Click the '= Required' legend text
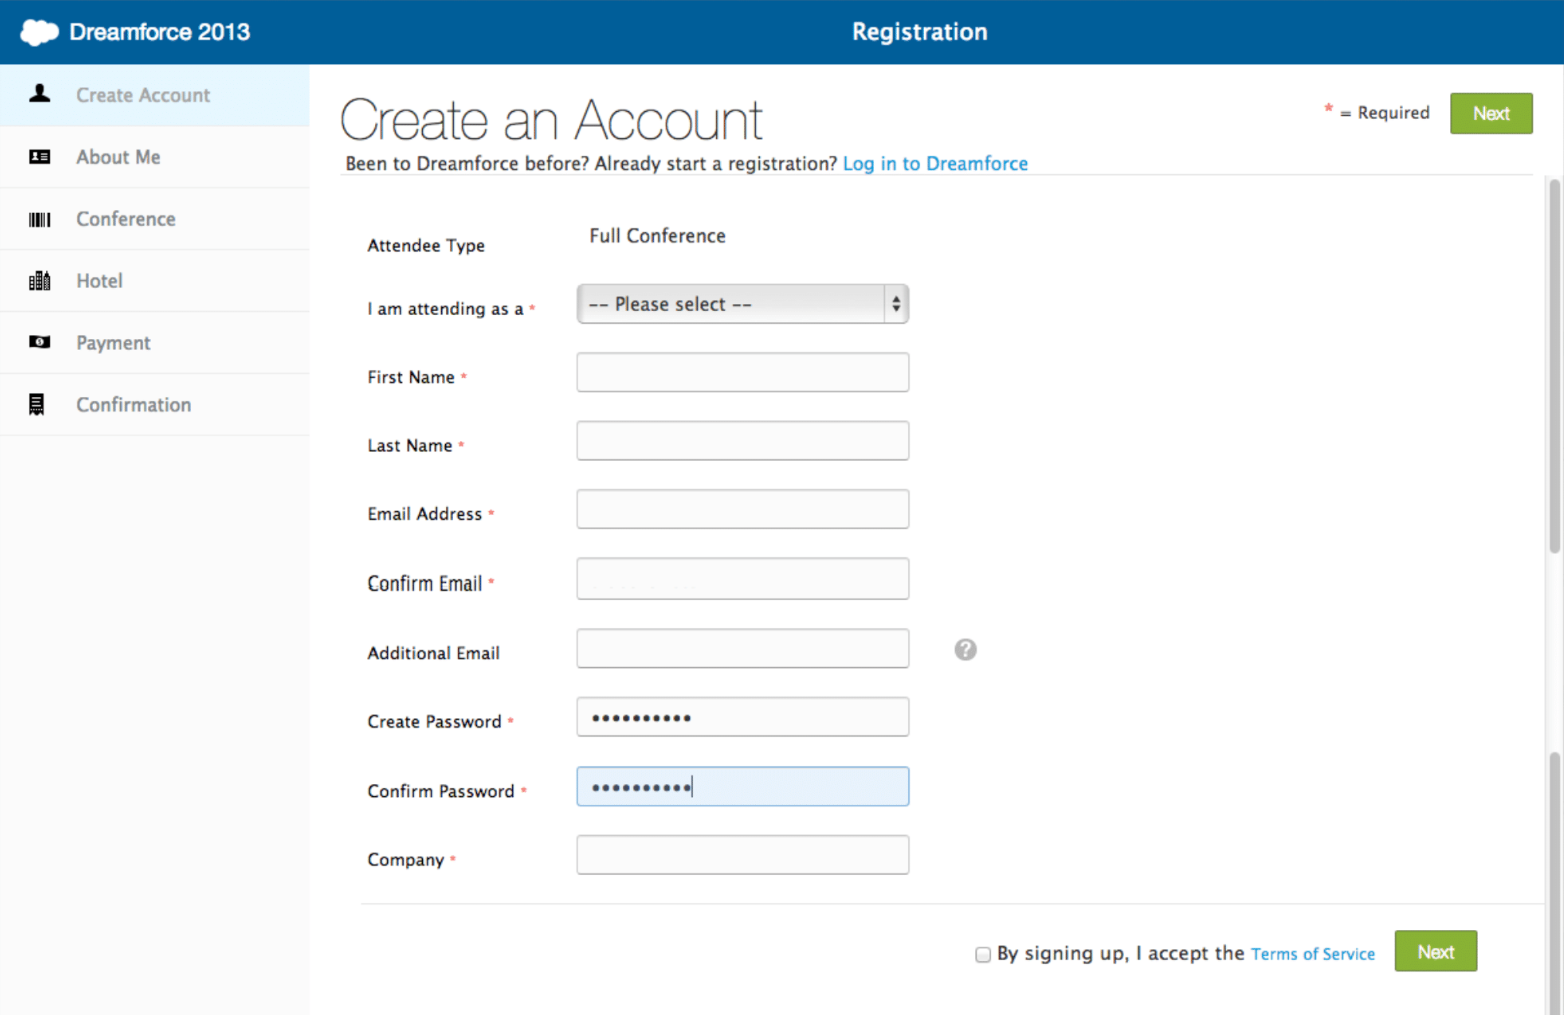1564x1015 pixels. (x=1385, y=113)
